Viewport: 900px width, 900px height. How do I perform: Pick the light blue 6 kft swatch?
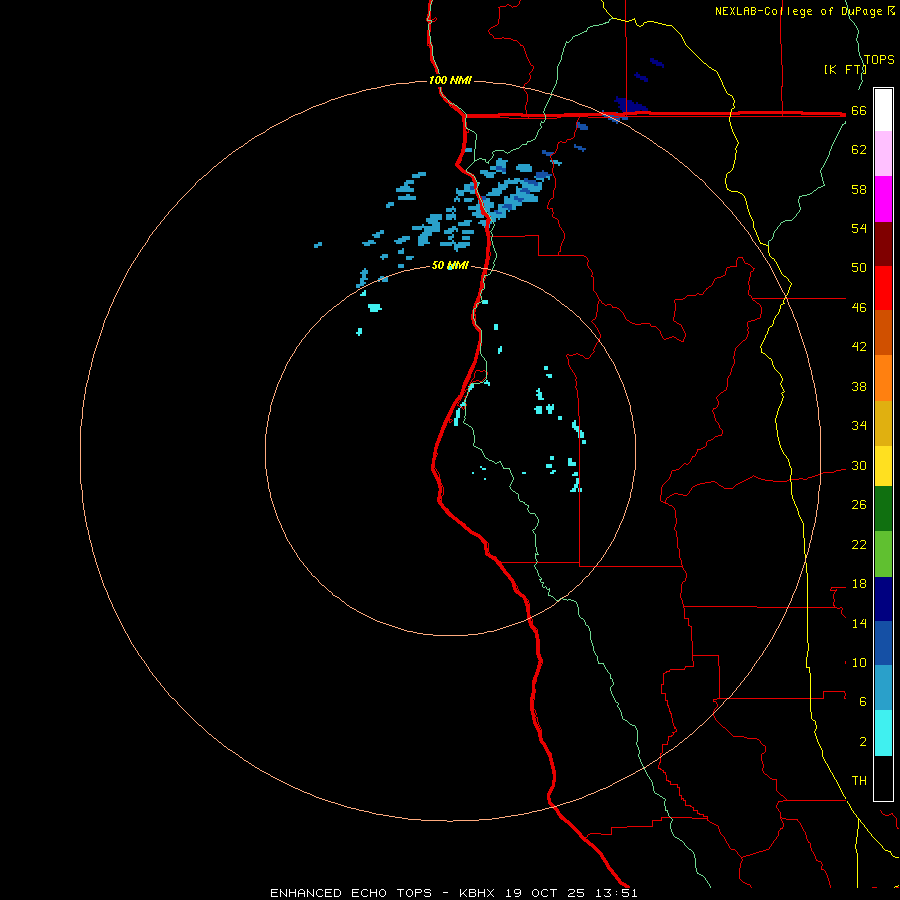tap(883, 688)
